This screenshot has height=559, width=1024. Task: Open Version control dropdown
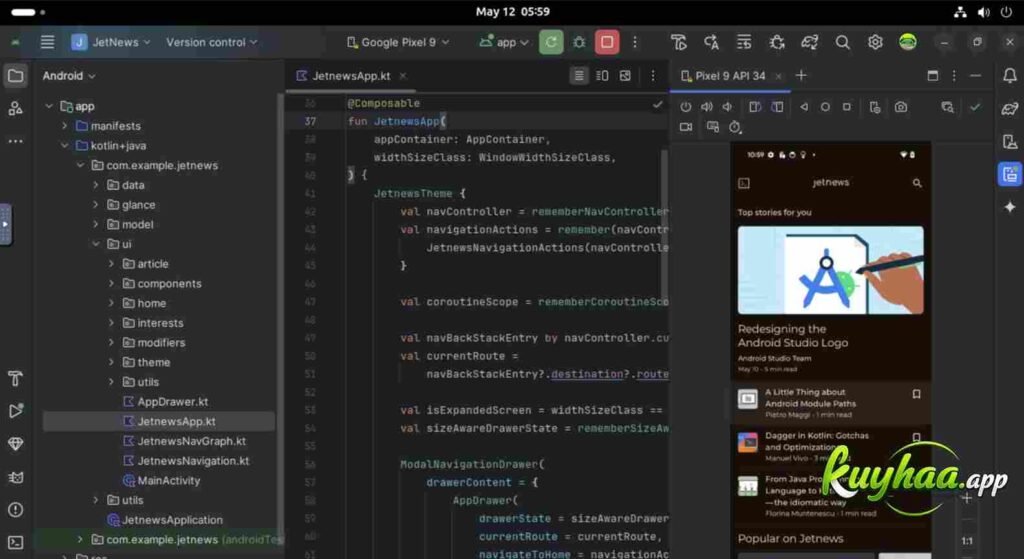(x=212, y=42)
